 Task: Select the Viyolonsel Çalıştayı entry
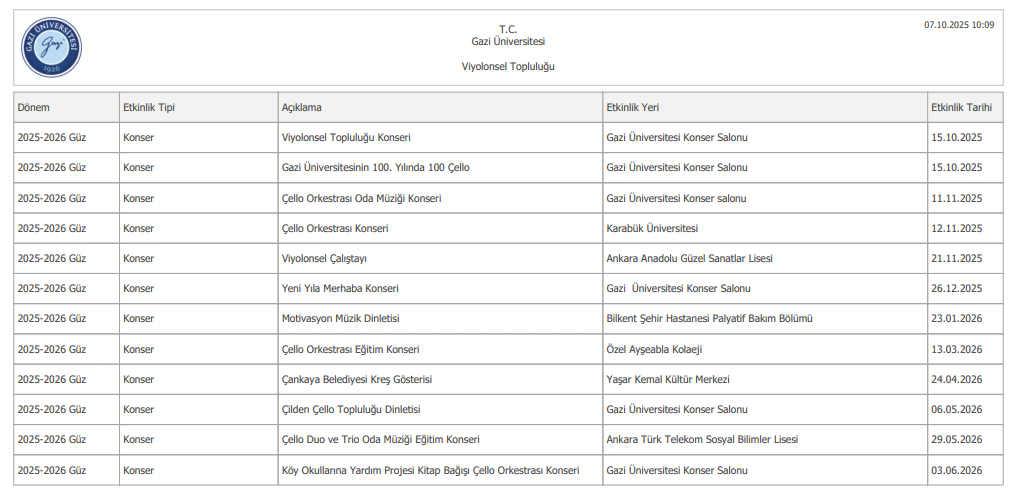coord(324,258)
